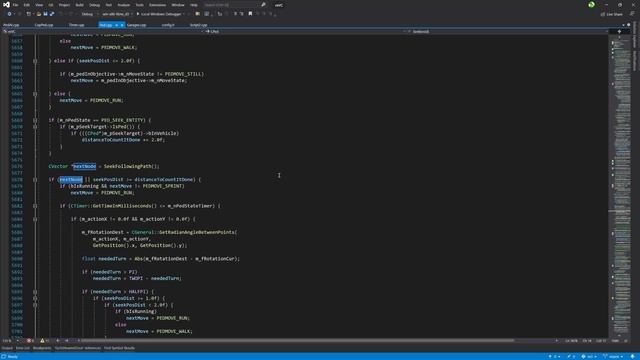640x360 pixels.
Task: Click the Save toolbar icon
Action: click(x=45, y=14)
